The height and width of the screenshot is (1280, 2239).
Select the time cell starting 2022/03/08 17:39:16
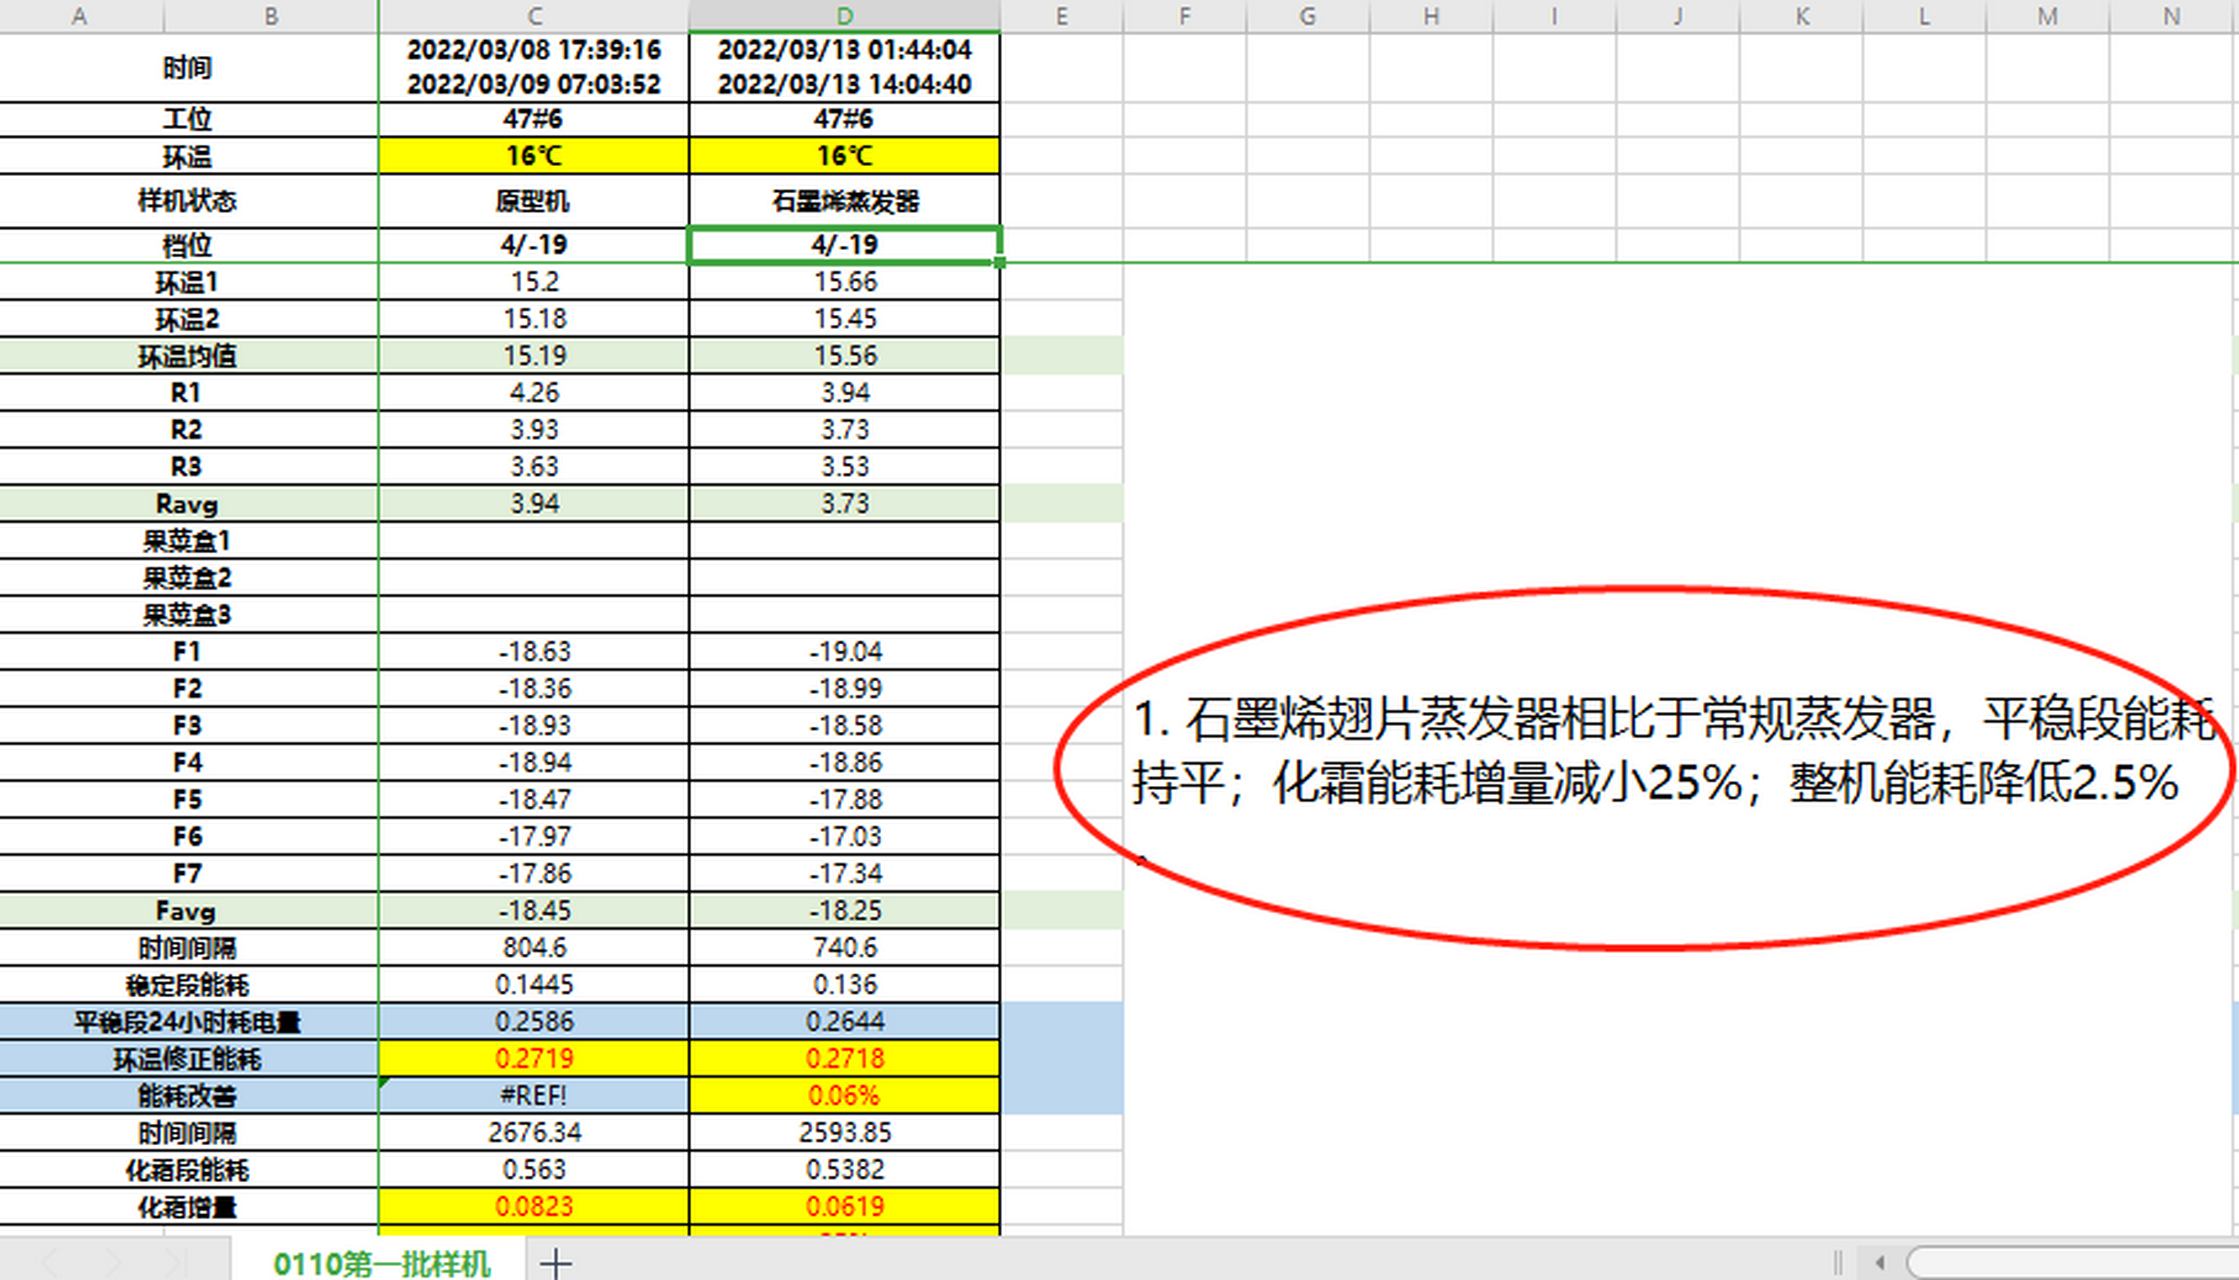tap(534, 67)
